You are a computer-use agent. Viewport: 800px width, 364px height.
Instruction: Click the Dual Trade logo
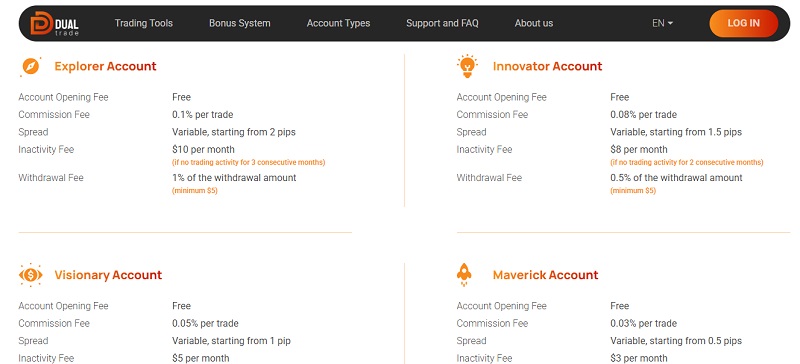tap(55, 23)
